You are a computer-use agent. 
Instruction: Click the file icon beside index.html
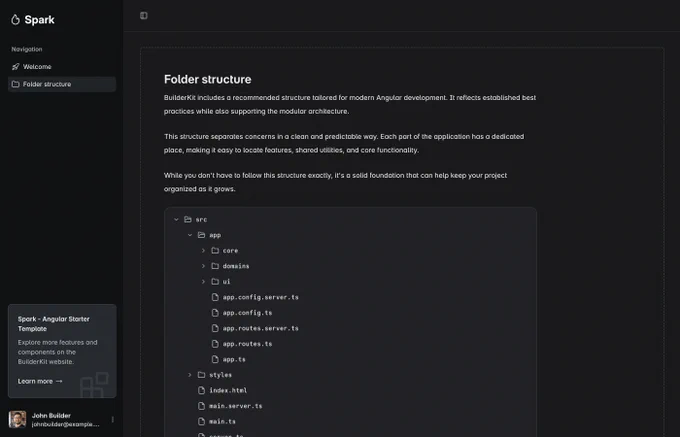click(x=201, y=390)
